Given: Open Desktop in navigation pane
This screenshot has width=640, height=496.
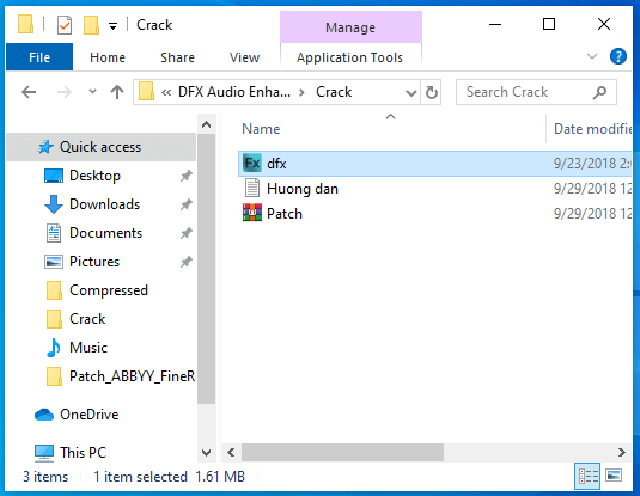Looking at the screenshot, I should click(x=95, y=176).
